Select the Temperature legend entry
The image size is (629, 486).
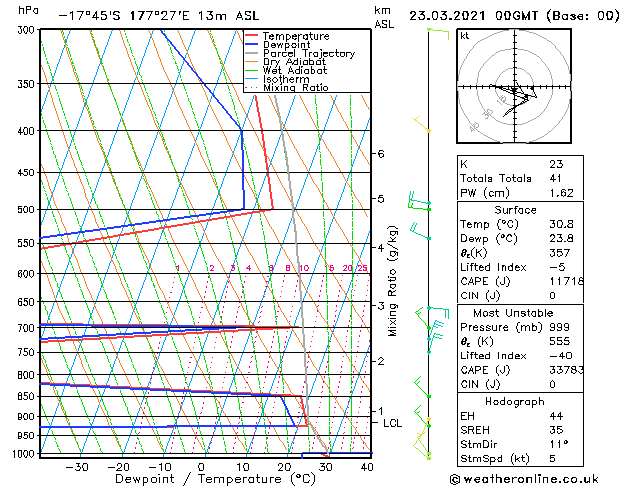coord(297,36)
